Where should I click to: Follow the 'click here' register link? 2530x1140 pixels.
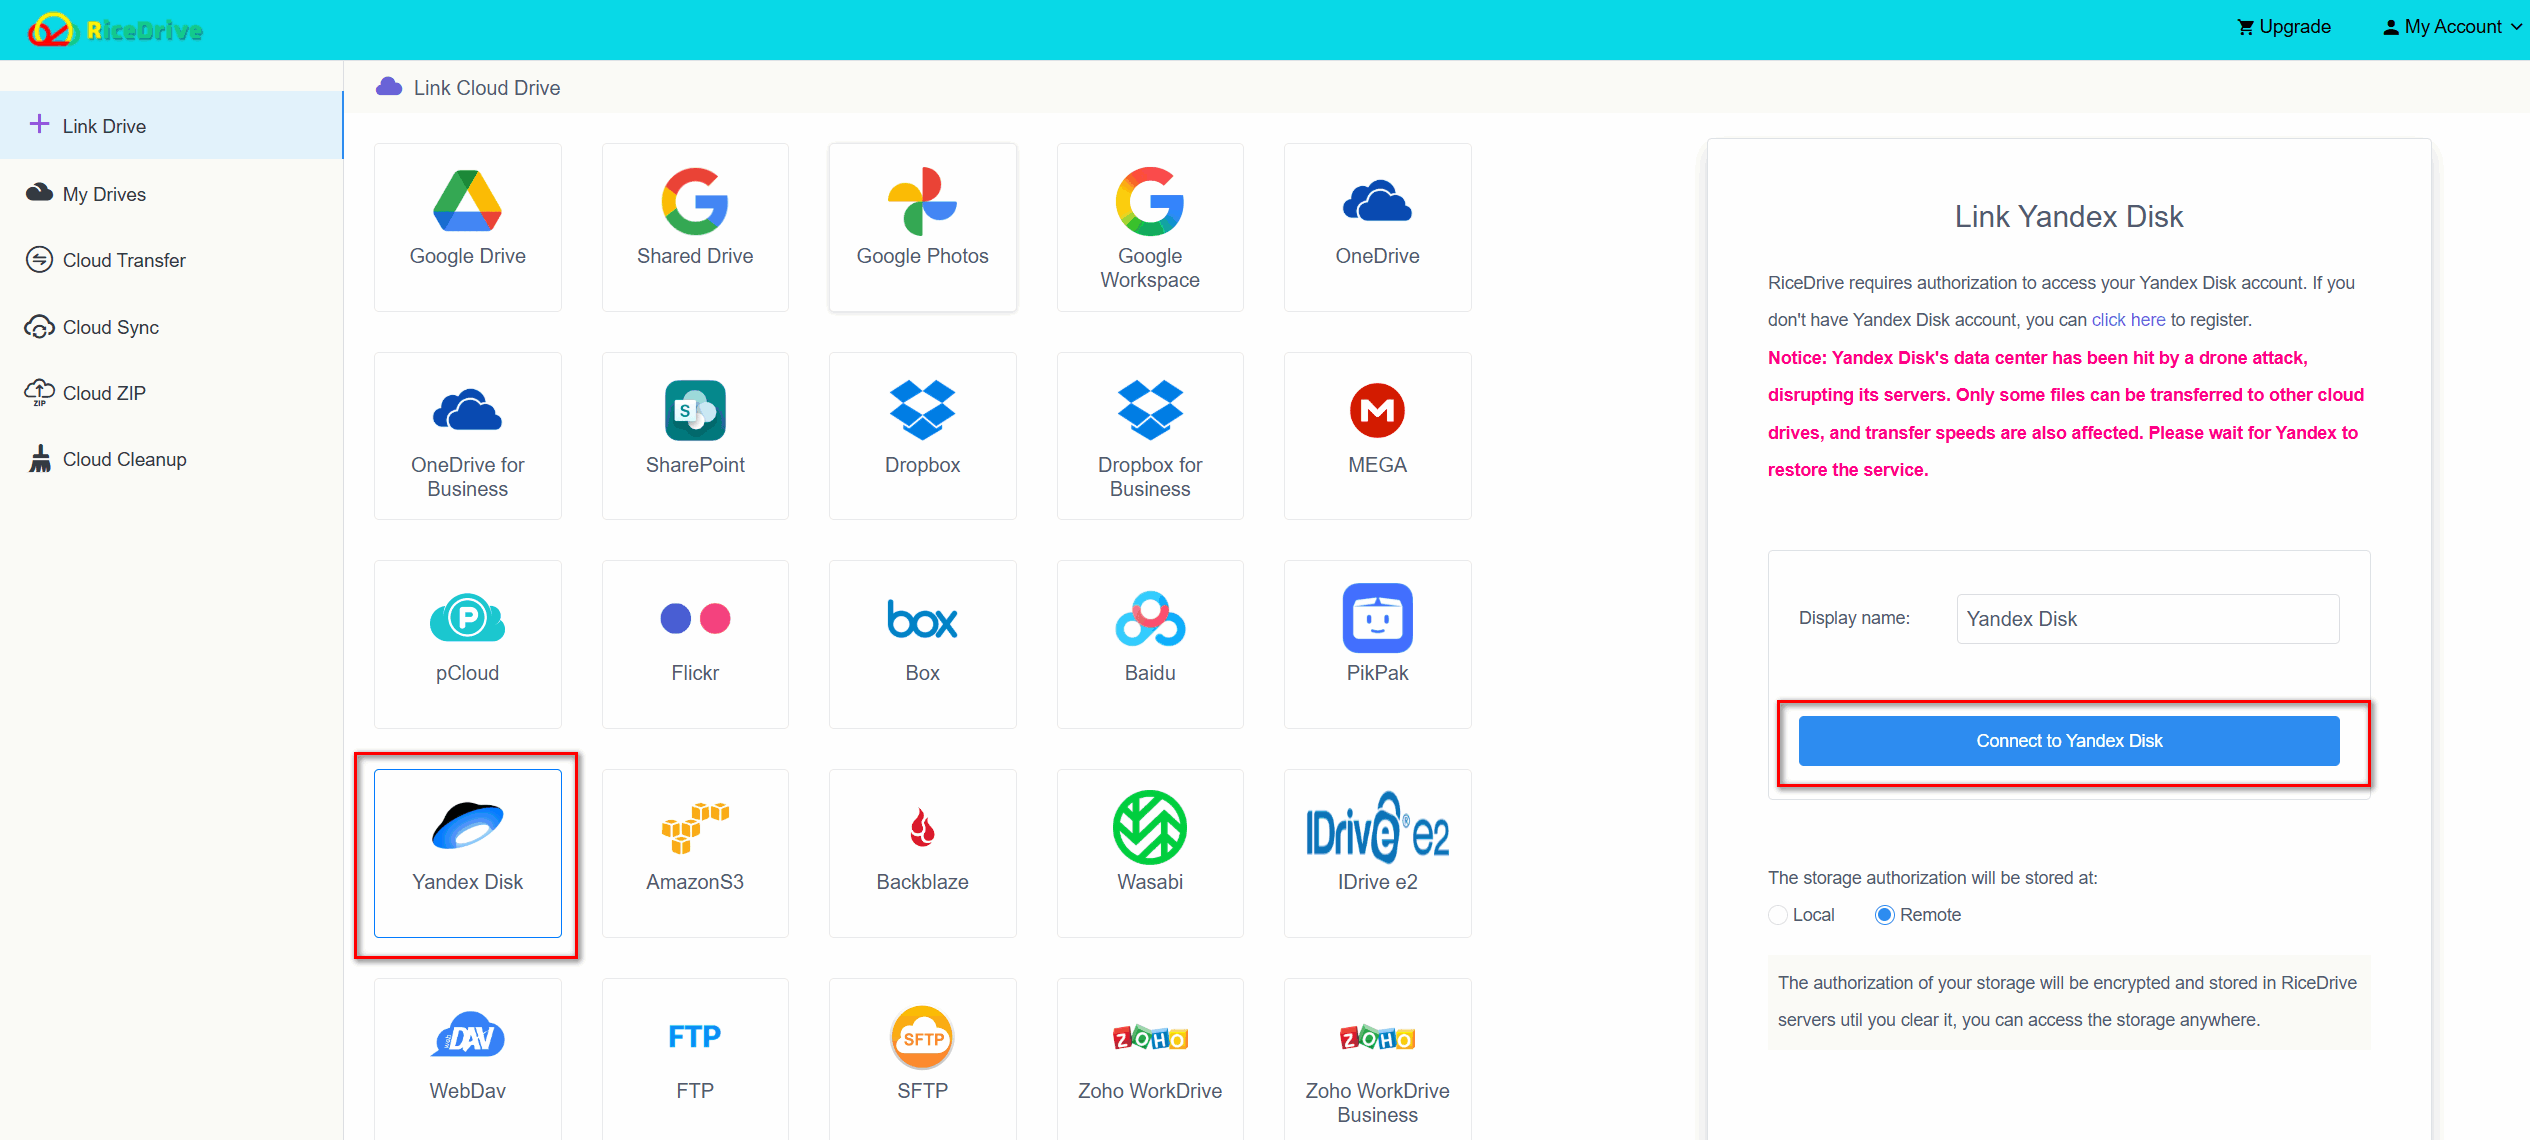click(x=2128, y=320)
